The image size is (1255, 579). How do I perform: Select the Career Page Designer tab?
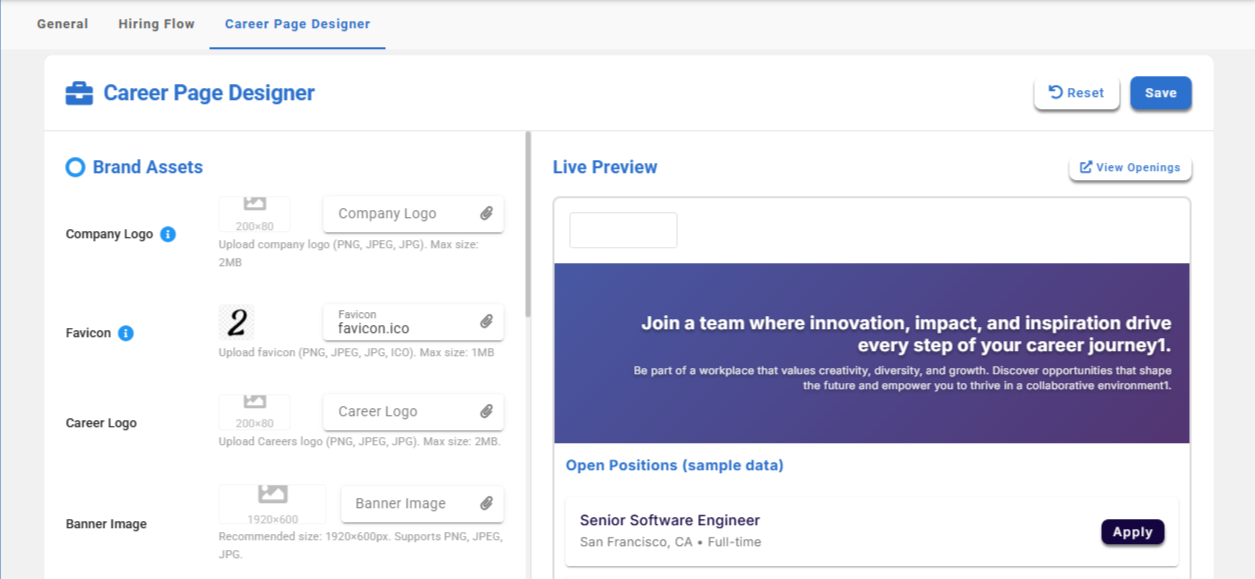pos(297,24)
